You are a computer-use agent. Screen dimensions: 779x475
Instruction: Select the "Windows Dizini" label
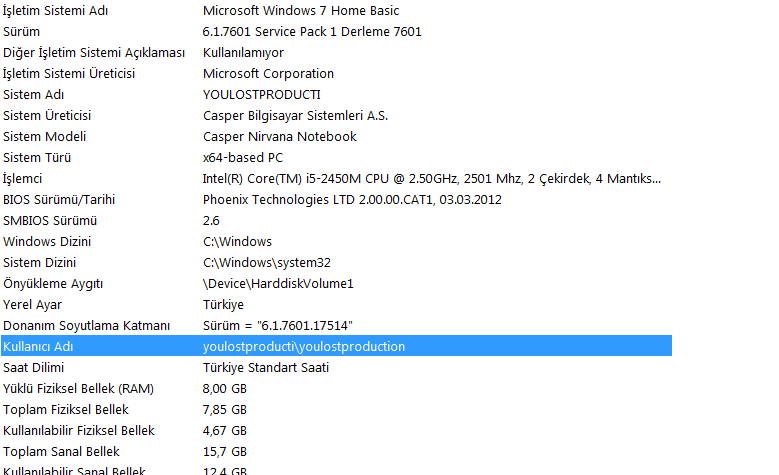[47, 241]
